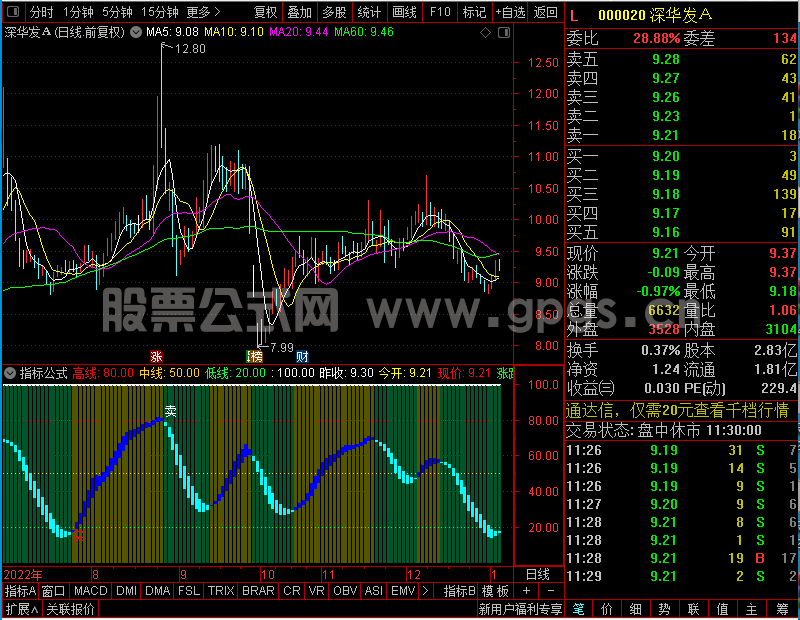Click the red 涨 event marker
Viewport: 800px width, 620px height.
point(156,356)
